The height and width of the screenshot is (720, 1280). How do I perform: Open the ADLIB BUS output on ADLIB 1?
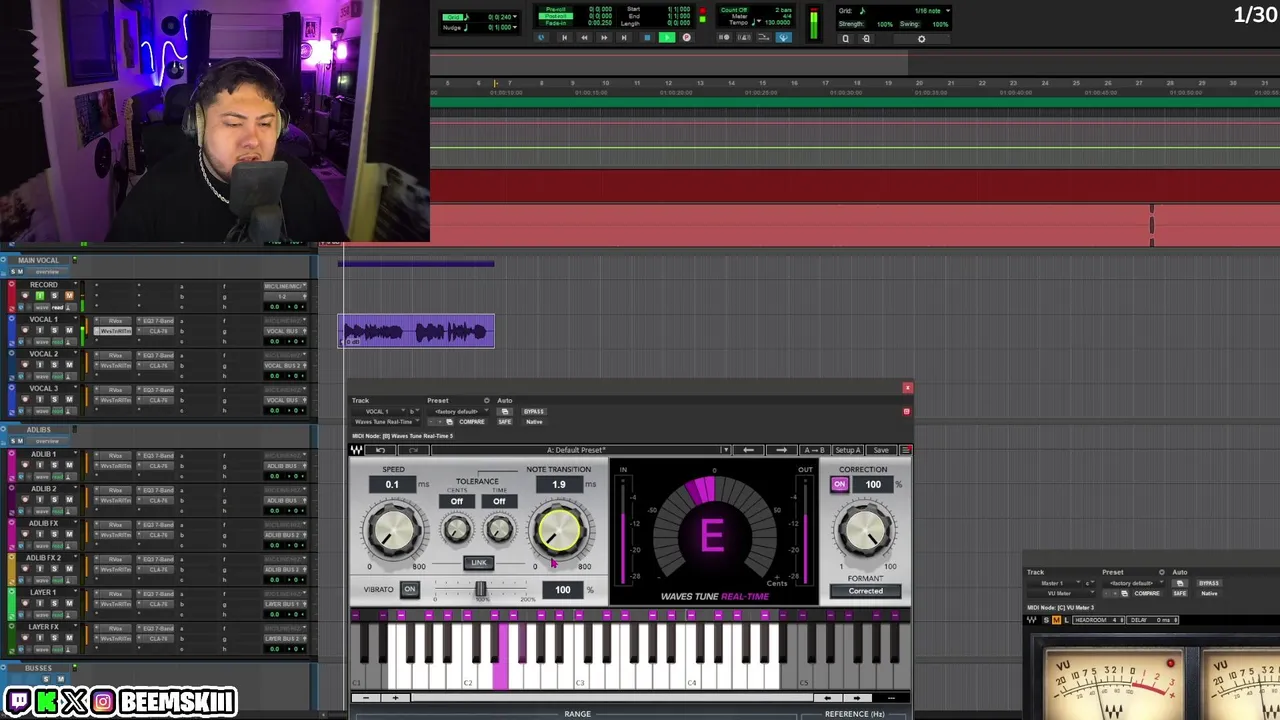[x=285, y=466]
